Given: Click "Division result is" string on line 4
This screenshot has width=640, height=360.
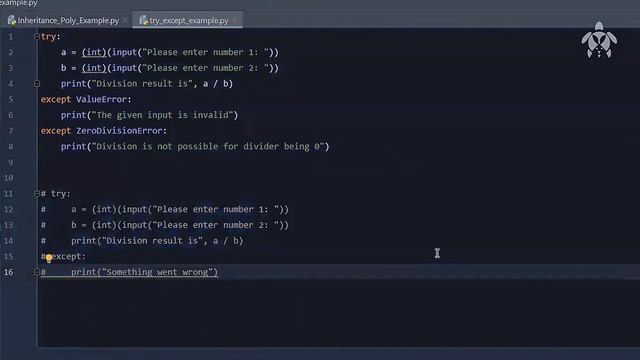Looking at the screenshot, I should (142, 84).
